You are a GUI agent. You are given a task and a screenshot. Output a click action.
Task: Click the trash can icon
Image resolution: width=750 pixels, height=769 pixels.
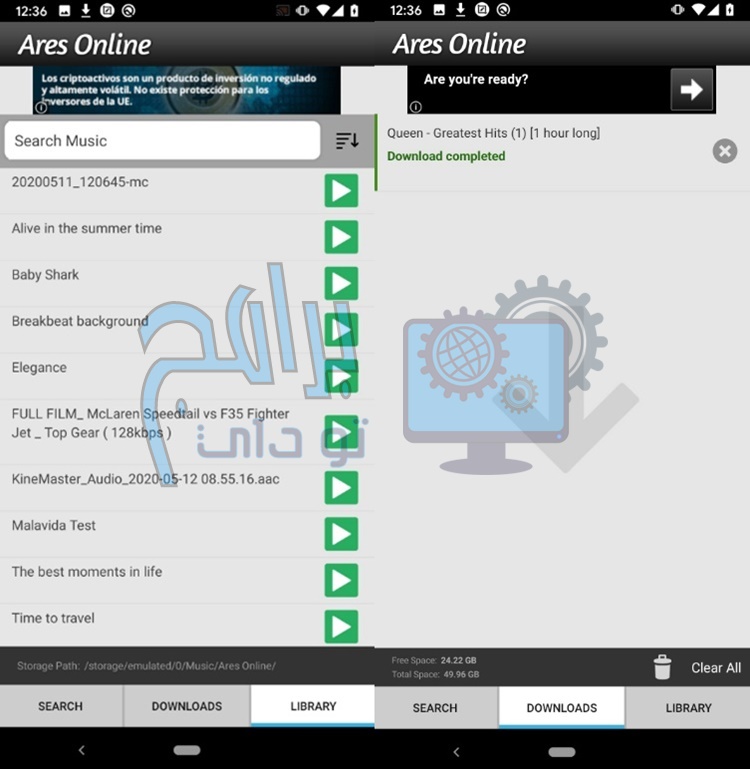pos(662,667)
